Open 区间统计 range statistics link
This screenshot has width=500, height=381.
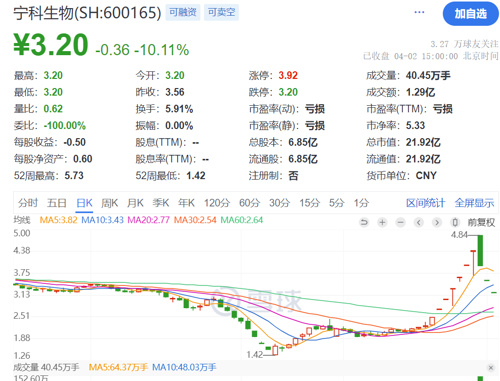(425, 203)
